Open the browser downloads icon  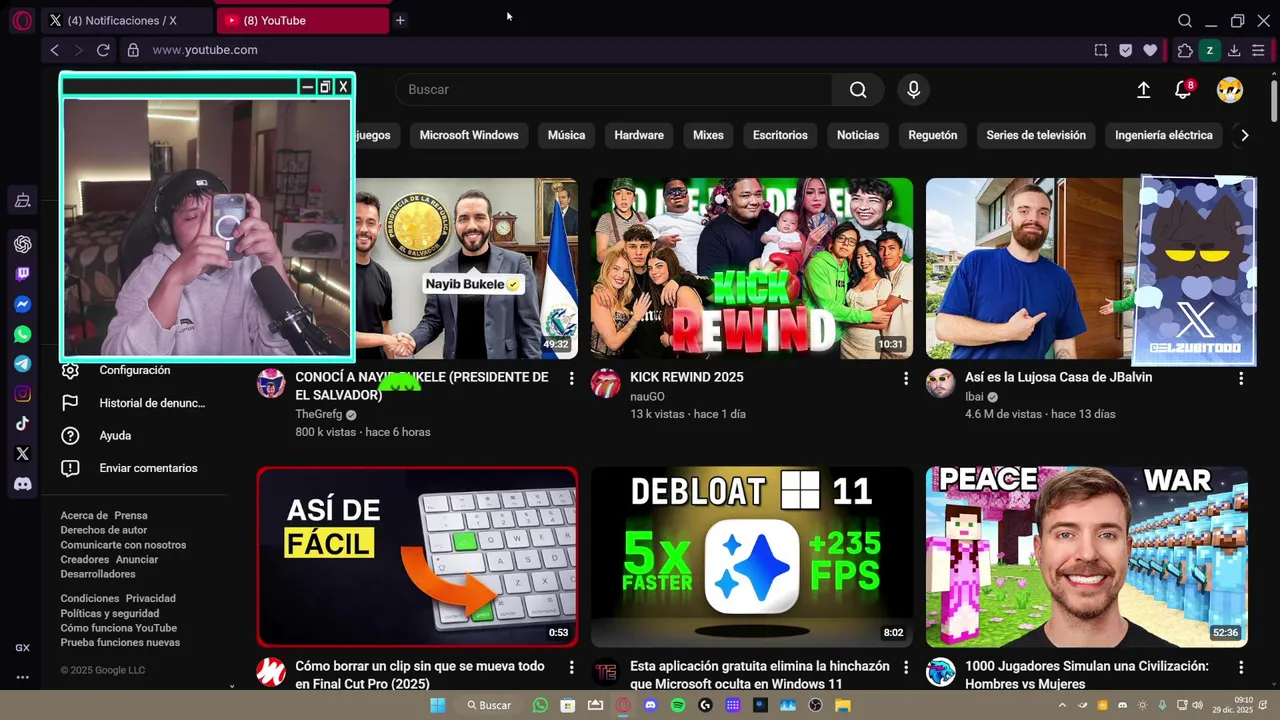pyautogui.click(x=1234, y=50)
